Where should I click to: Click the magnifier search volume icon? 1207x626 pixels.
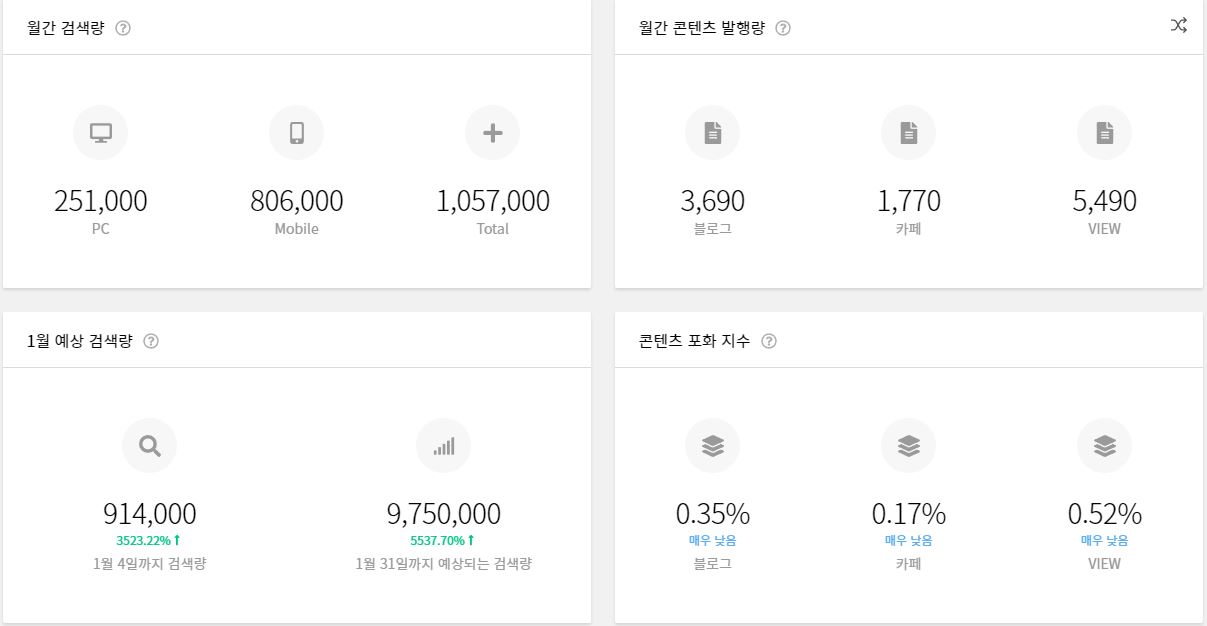click(149, 446)
